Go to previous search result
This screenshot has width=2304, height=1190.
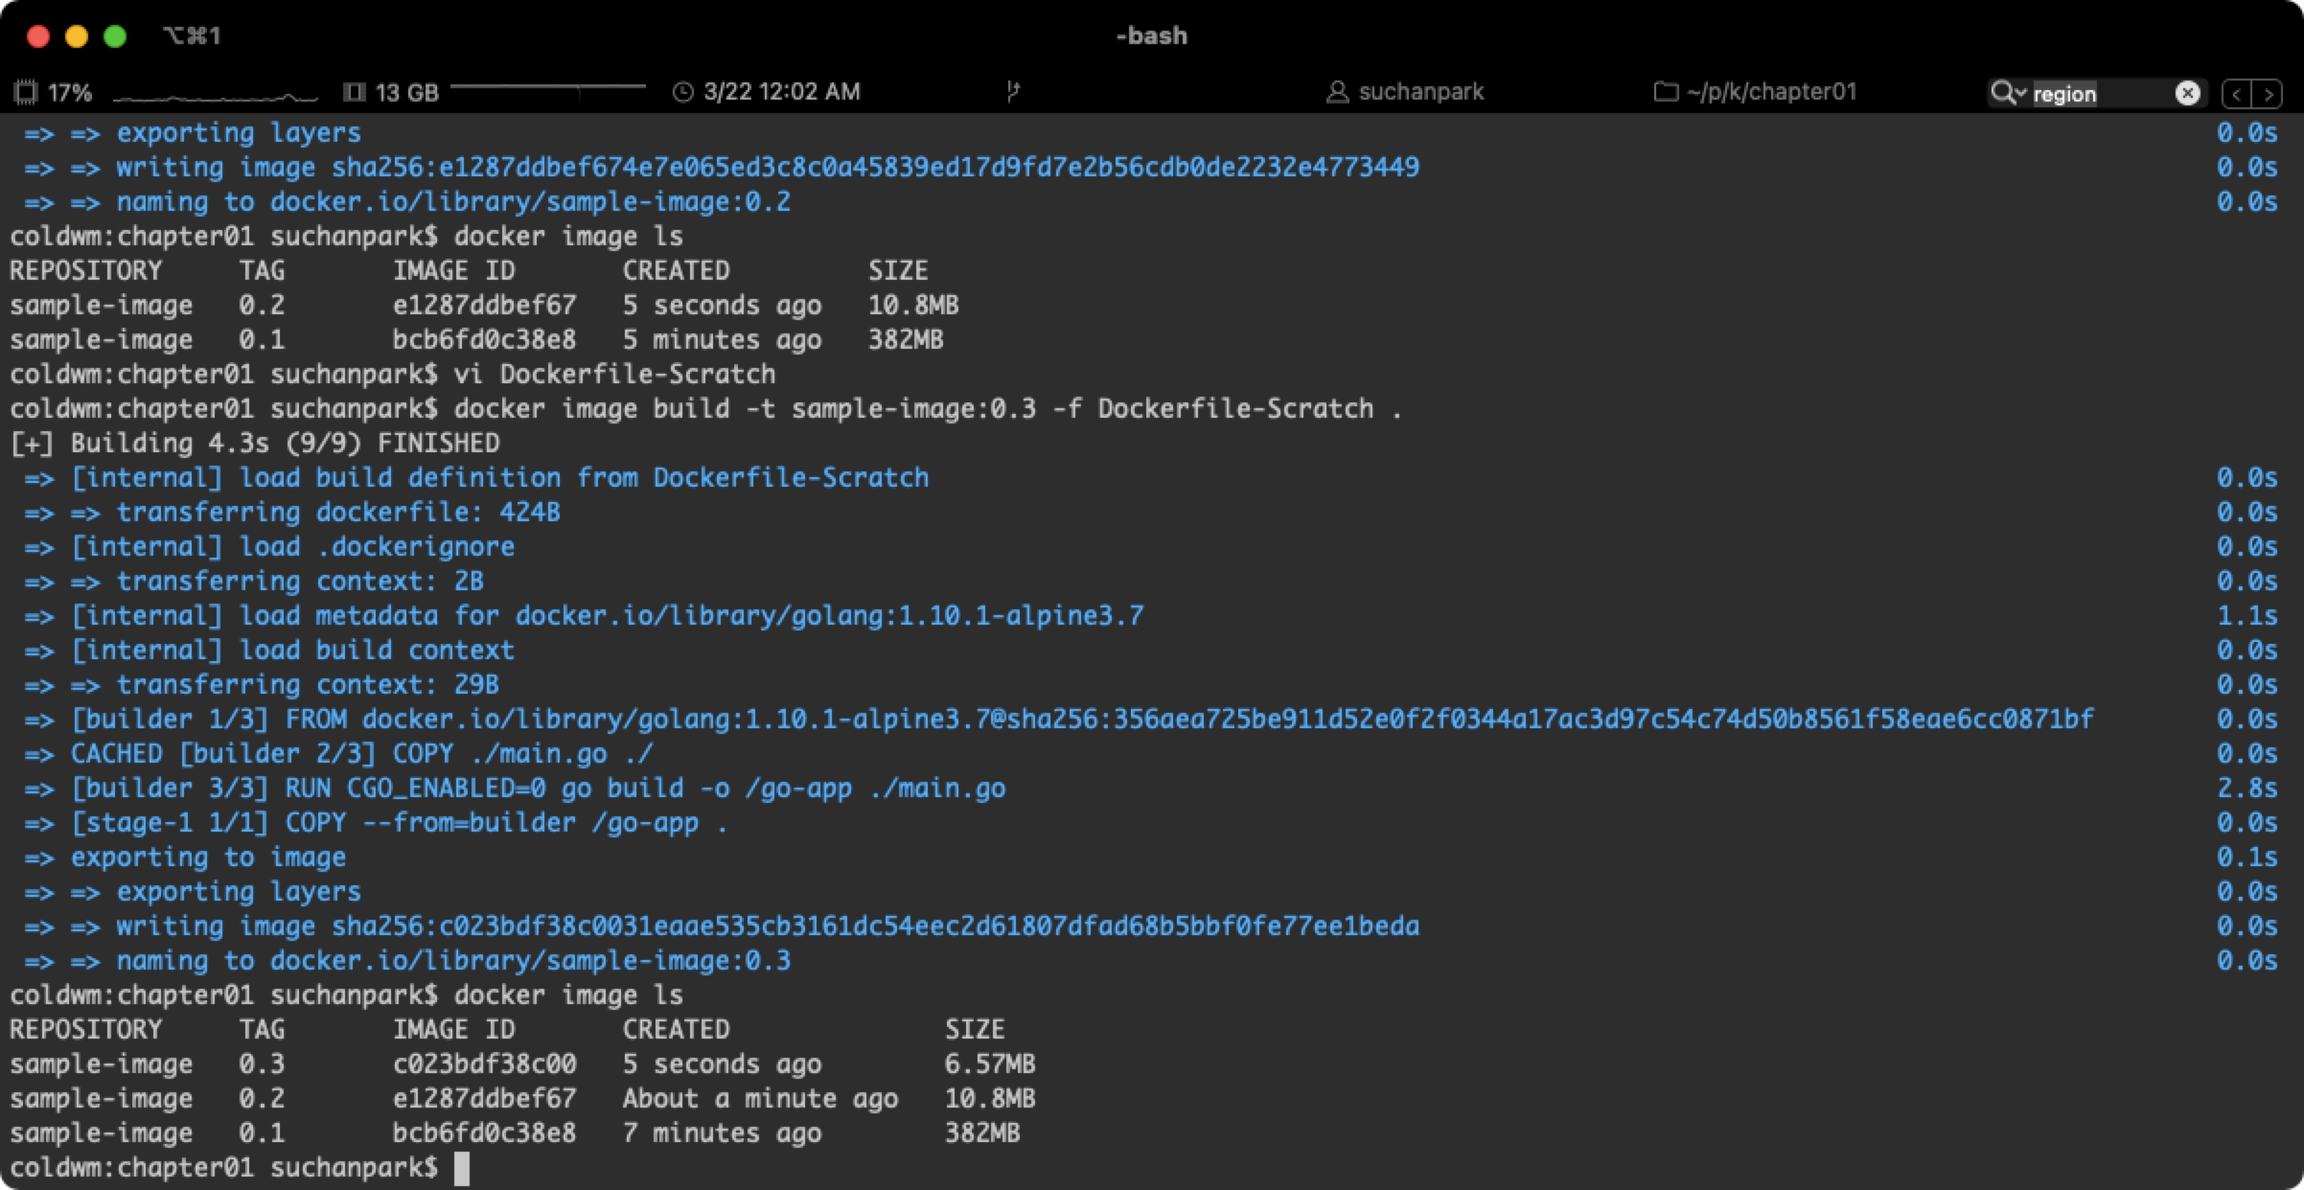click(x=2237, y=94)
